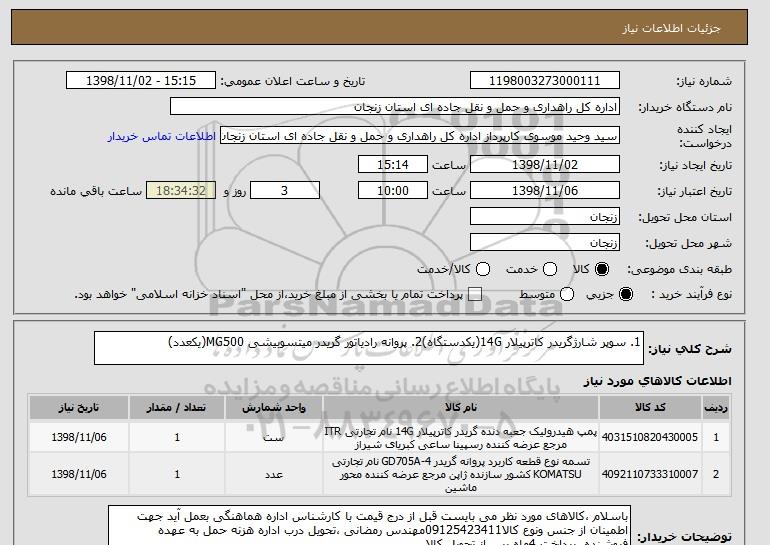770x545 pixels.
Task: Click the شرح کلی نیاز text box
Action: (x=369, y=348)
